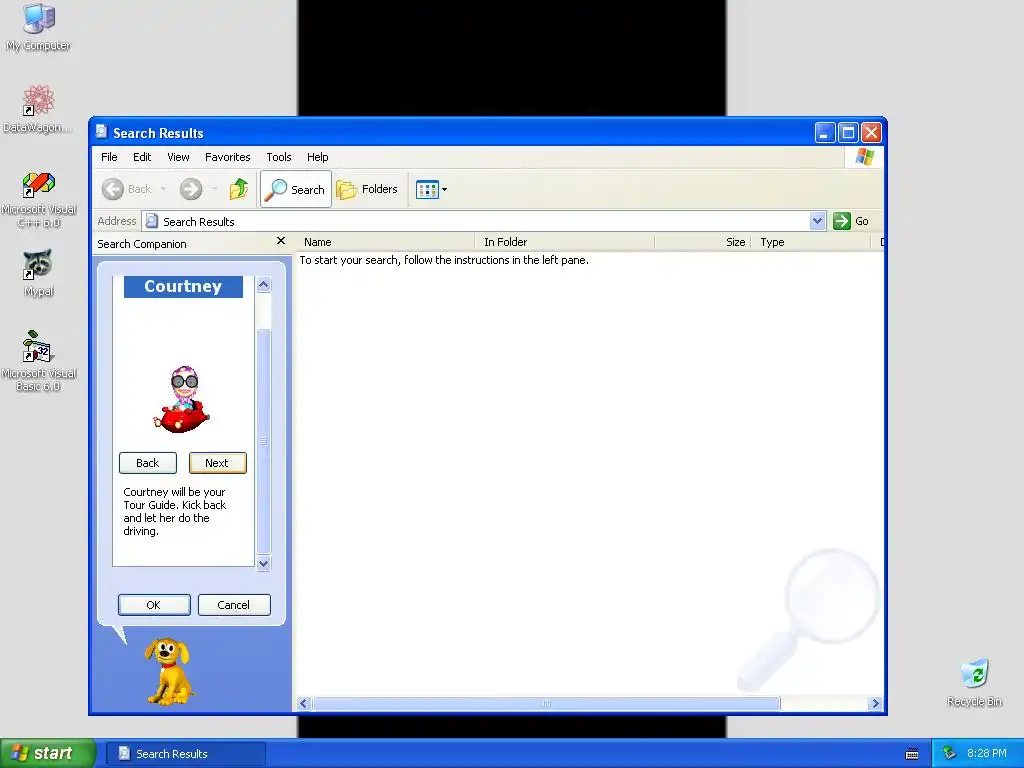Go up one folder level
1024x768 pixels.
238,189
